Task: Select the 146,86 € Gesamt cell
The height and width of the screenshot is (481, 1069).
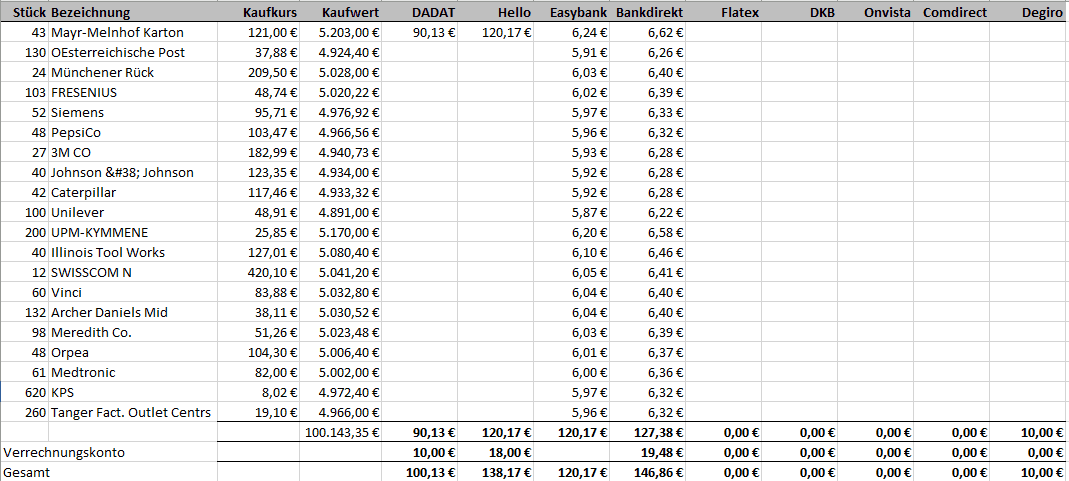Action: click(x=648, y=472)
